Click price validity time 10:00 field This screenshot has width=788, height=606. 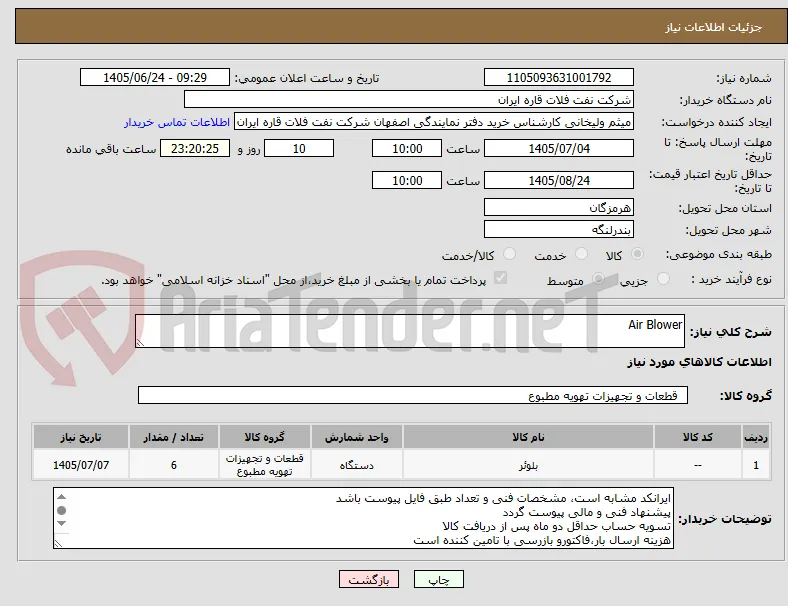[x=407, y=180]
